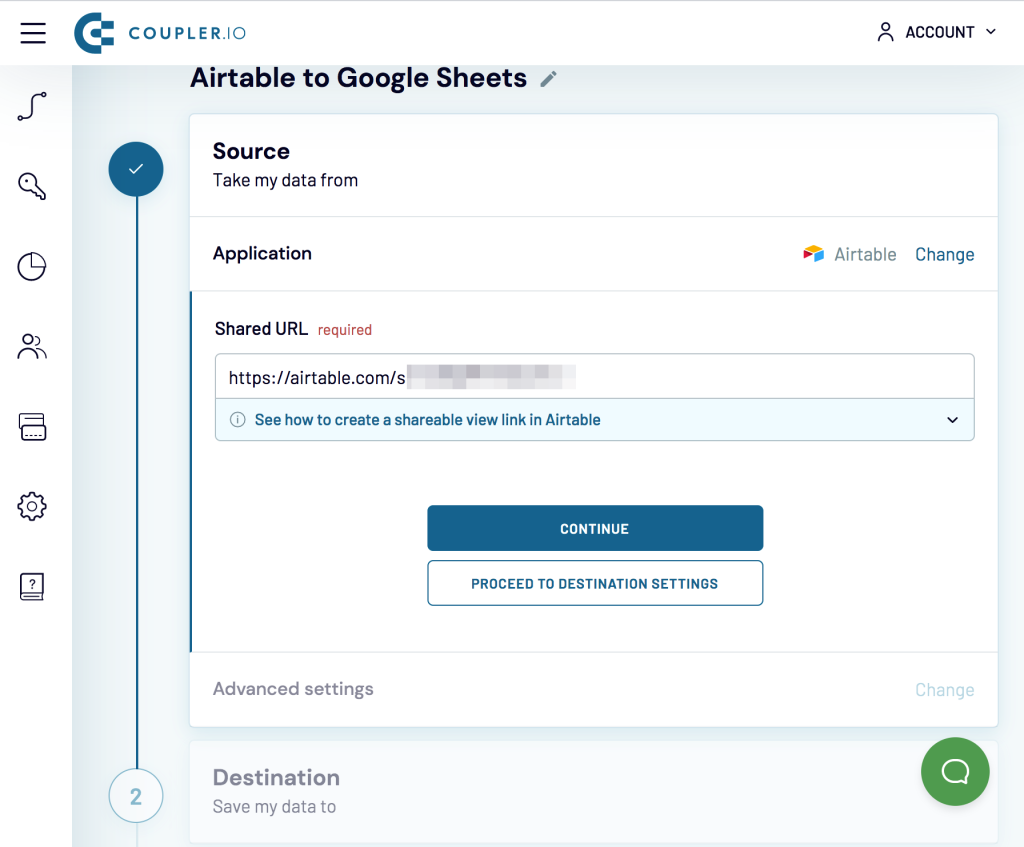Open the help book icon in sidebar

click(x=32, y=586)
